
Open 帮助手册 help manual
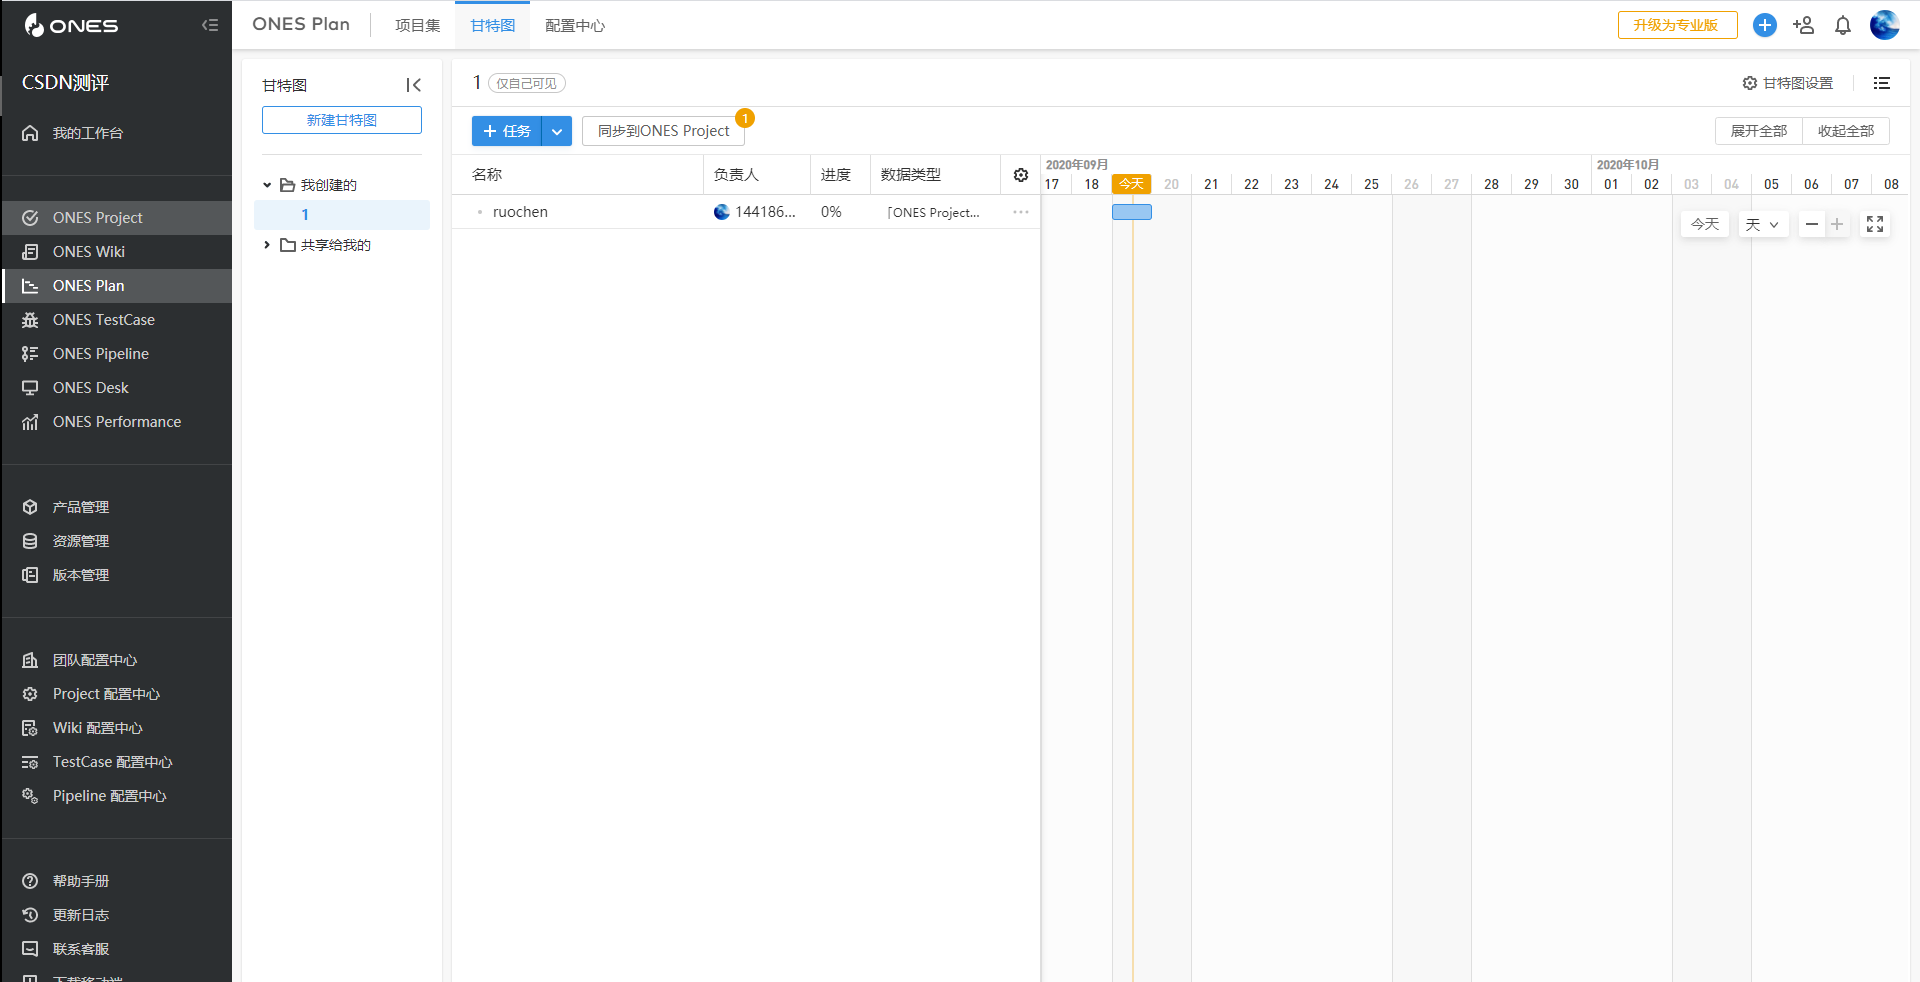(x=116, y=881)
